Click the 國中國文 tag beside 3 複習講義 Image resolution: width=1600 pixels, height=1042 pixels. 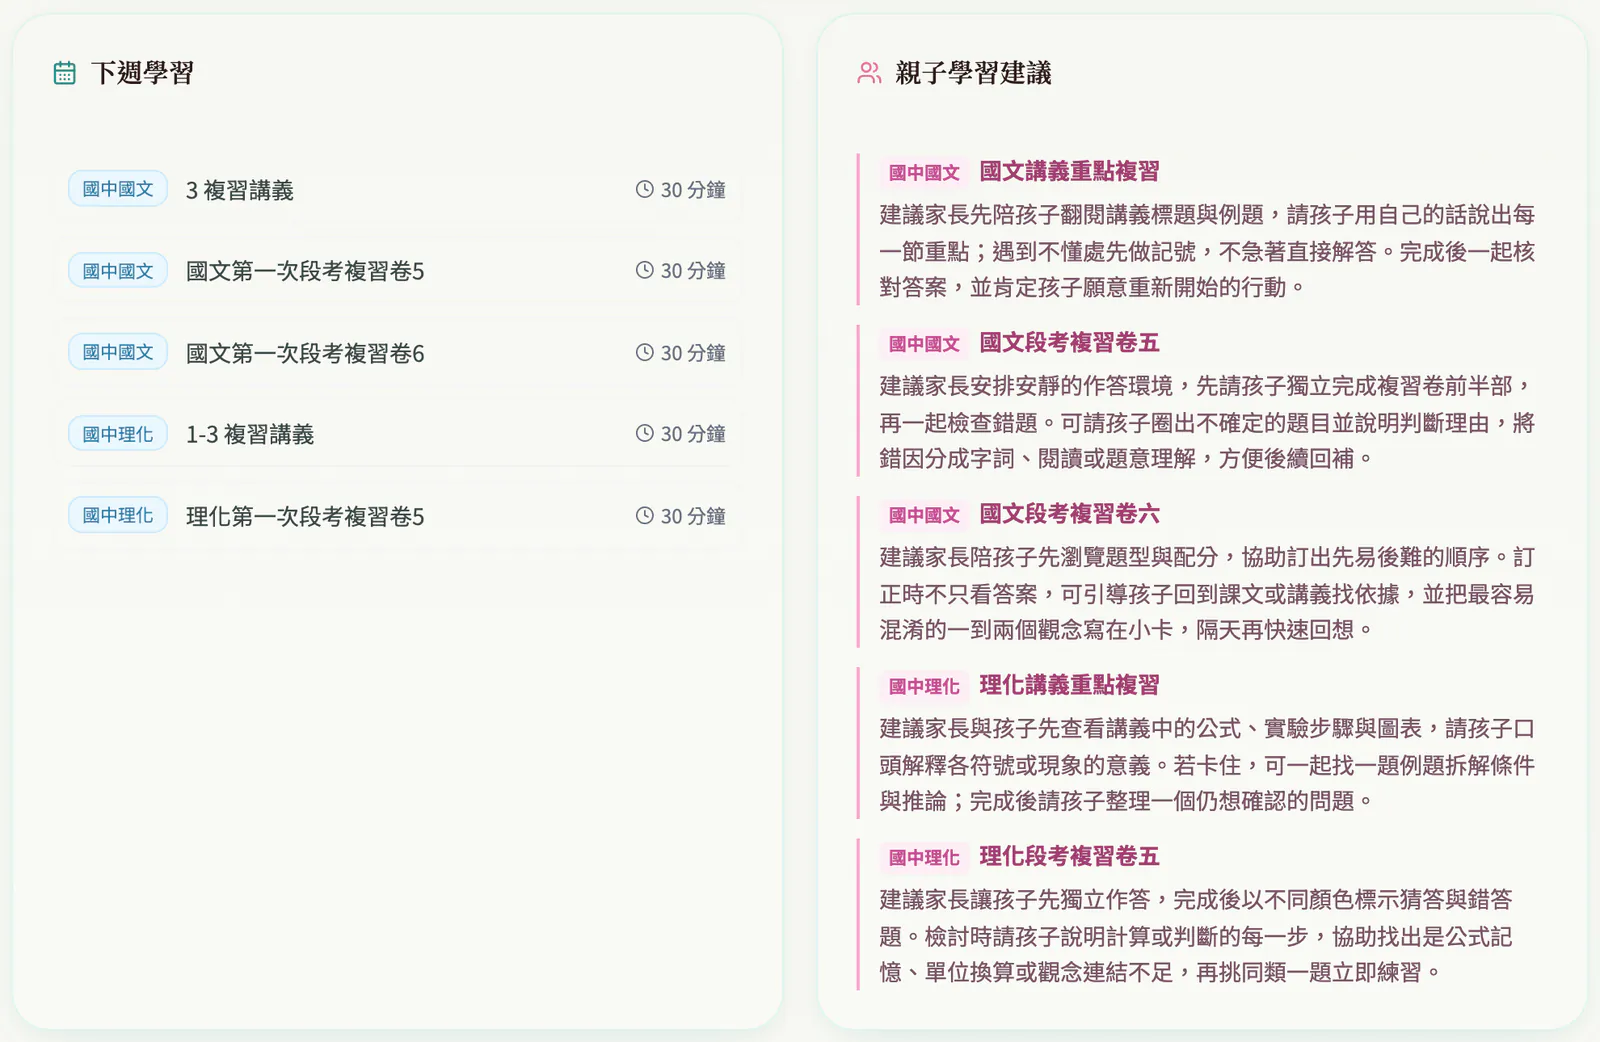coord(118,189)
